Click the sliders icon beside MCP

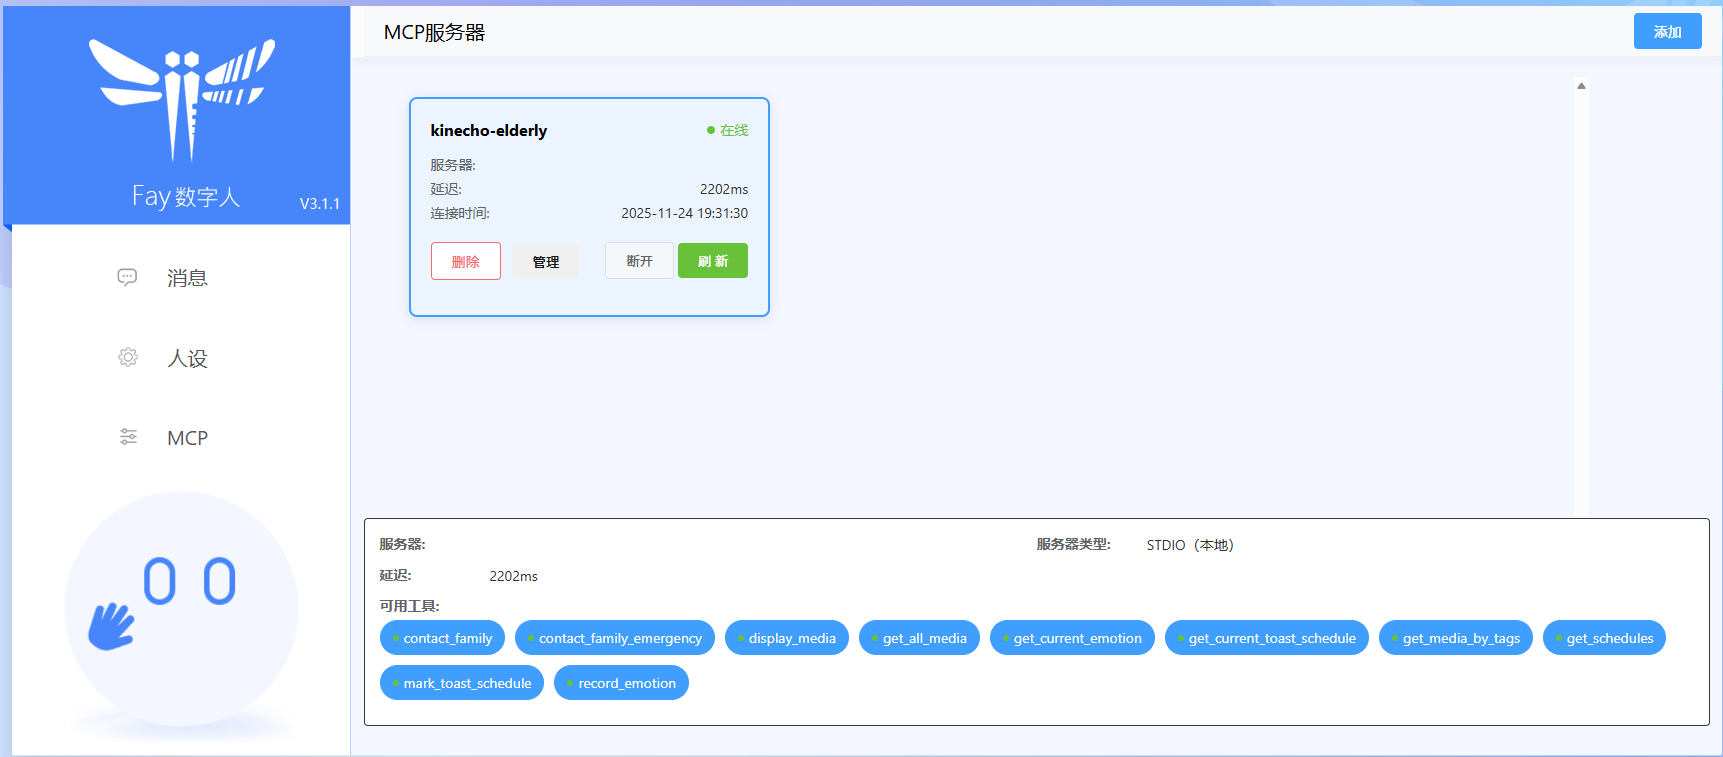128,437
